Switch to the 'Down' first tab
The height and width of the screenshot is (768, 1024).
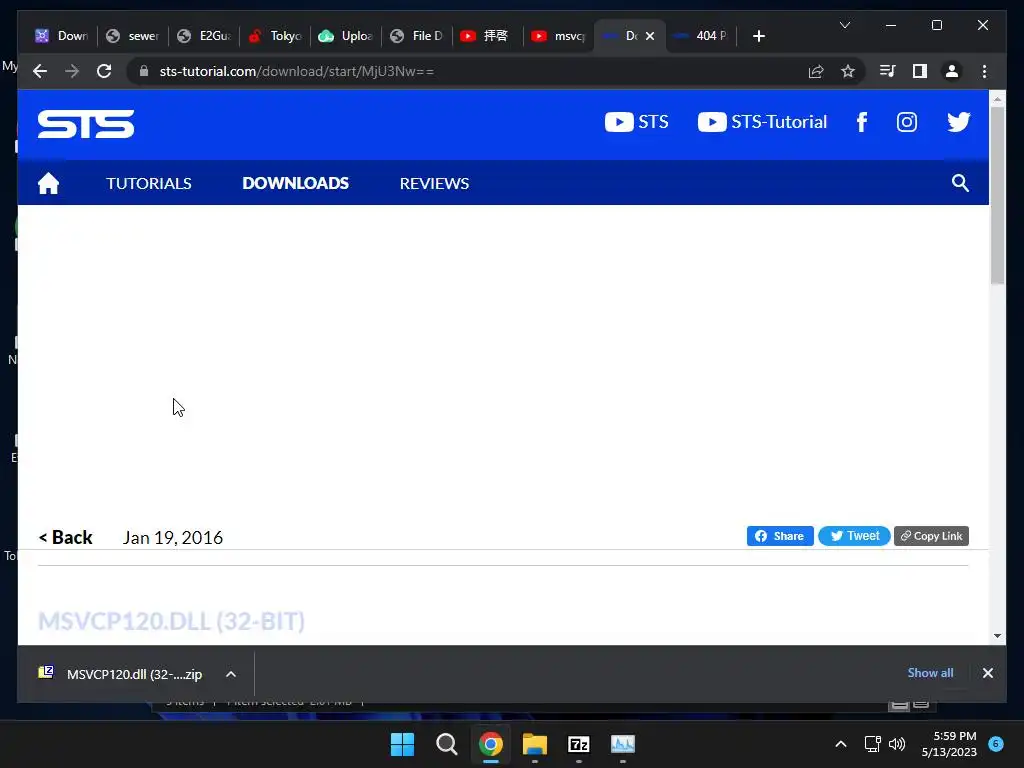62,36
